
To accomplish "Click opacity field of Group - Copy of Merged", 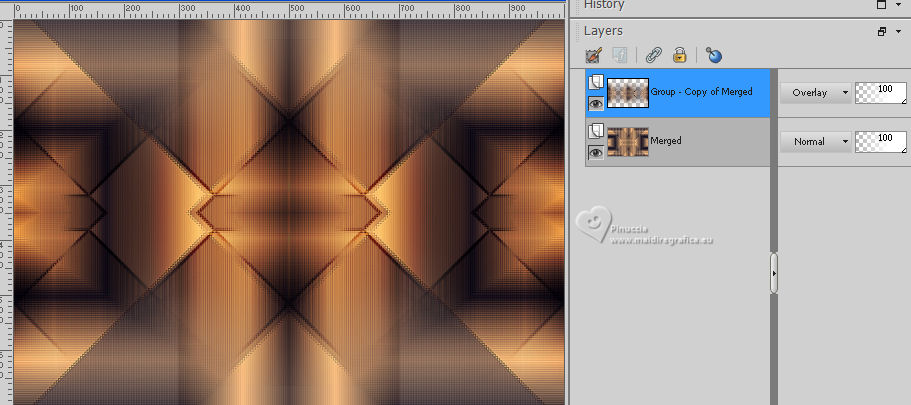I will click(880, 92).
